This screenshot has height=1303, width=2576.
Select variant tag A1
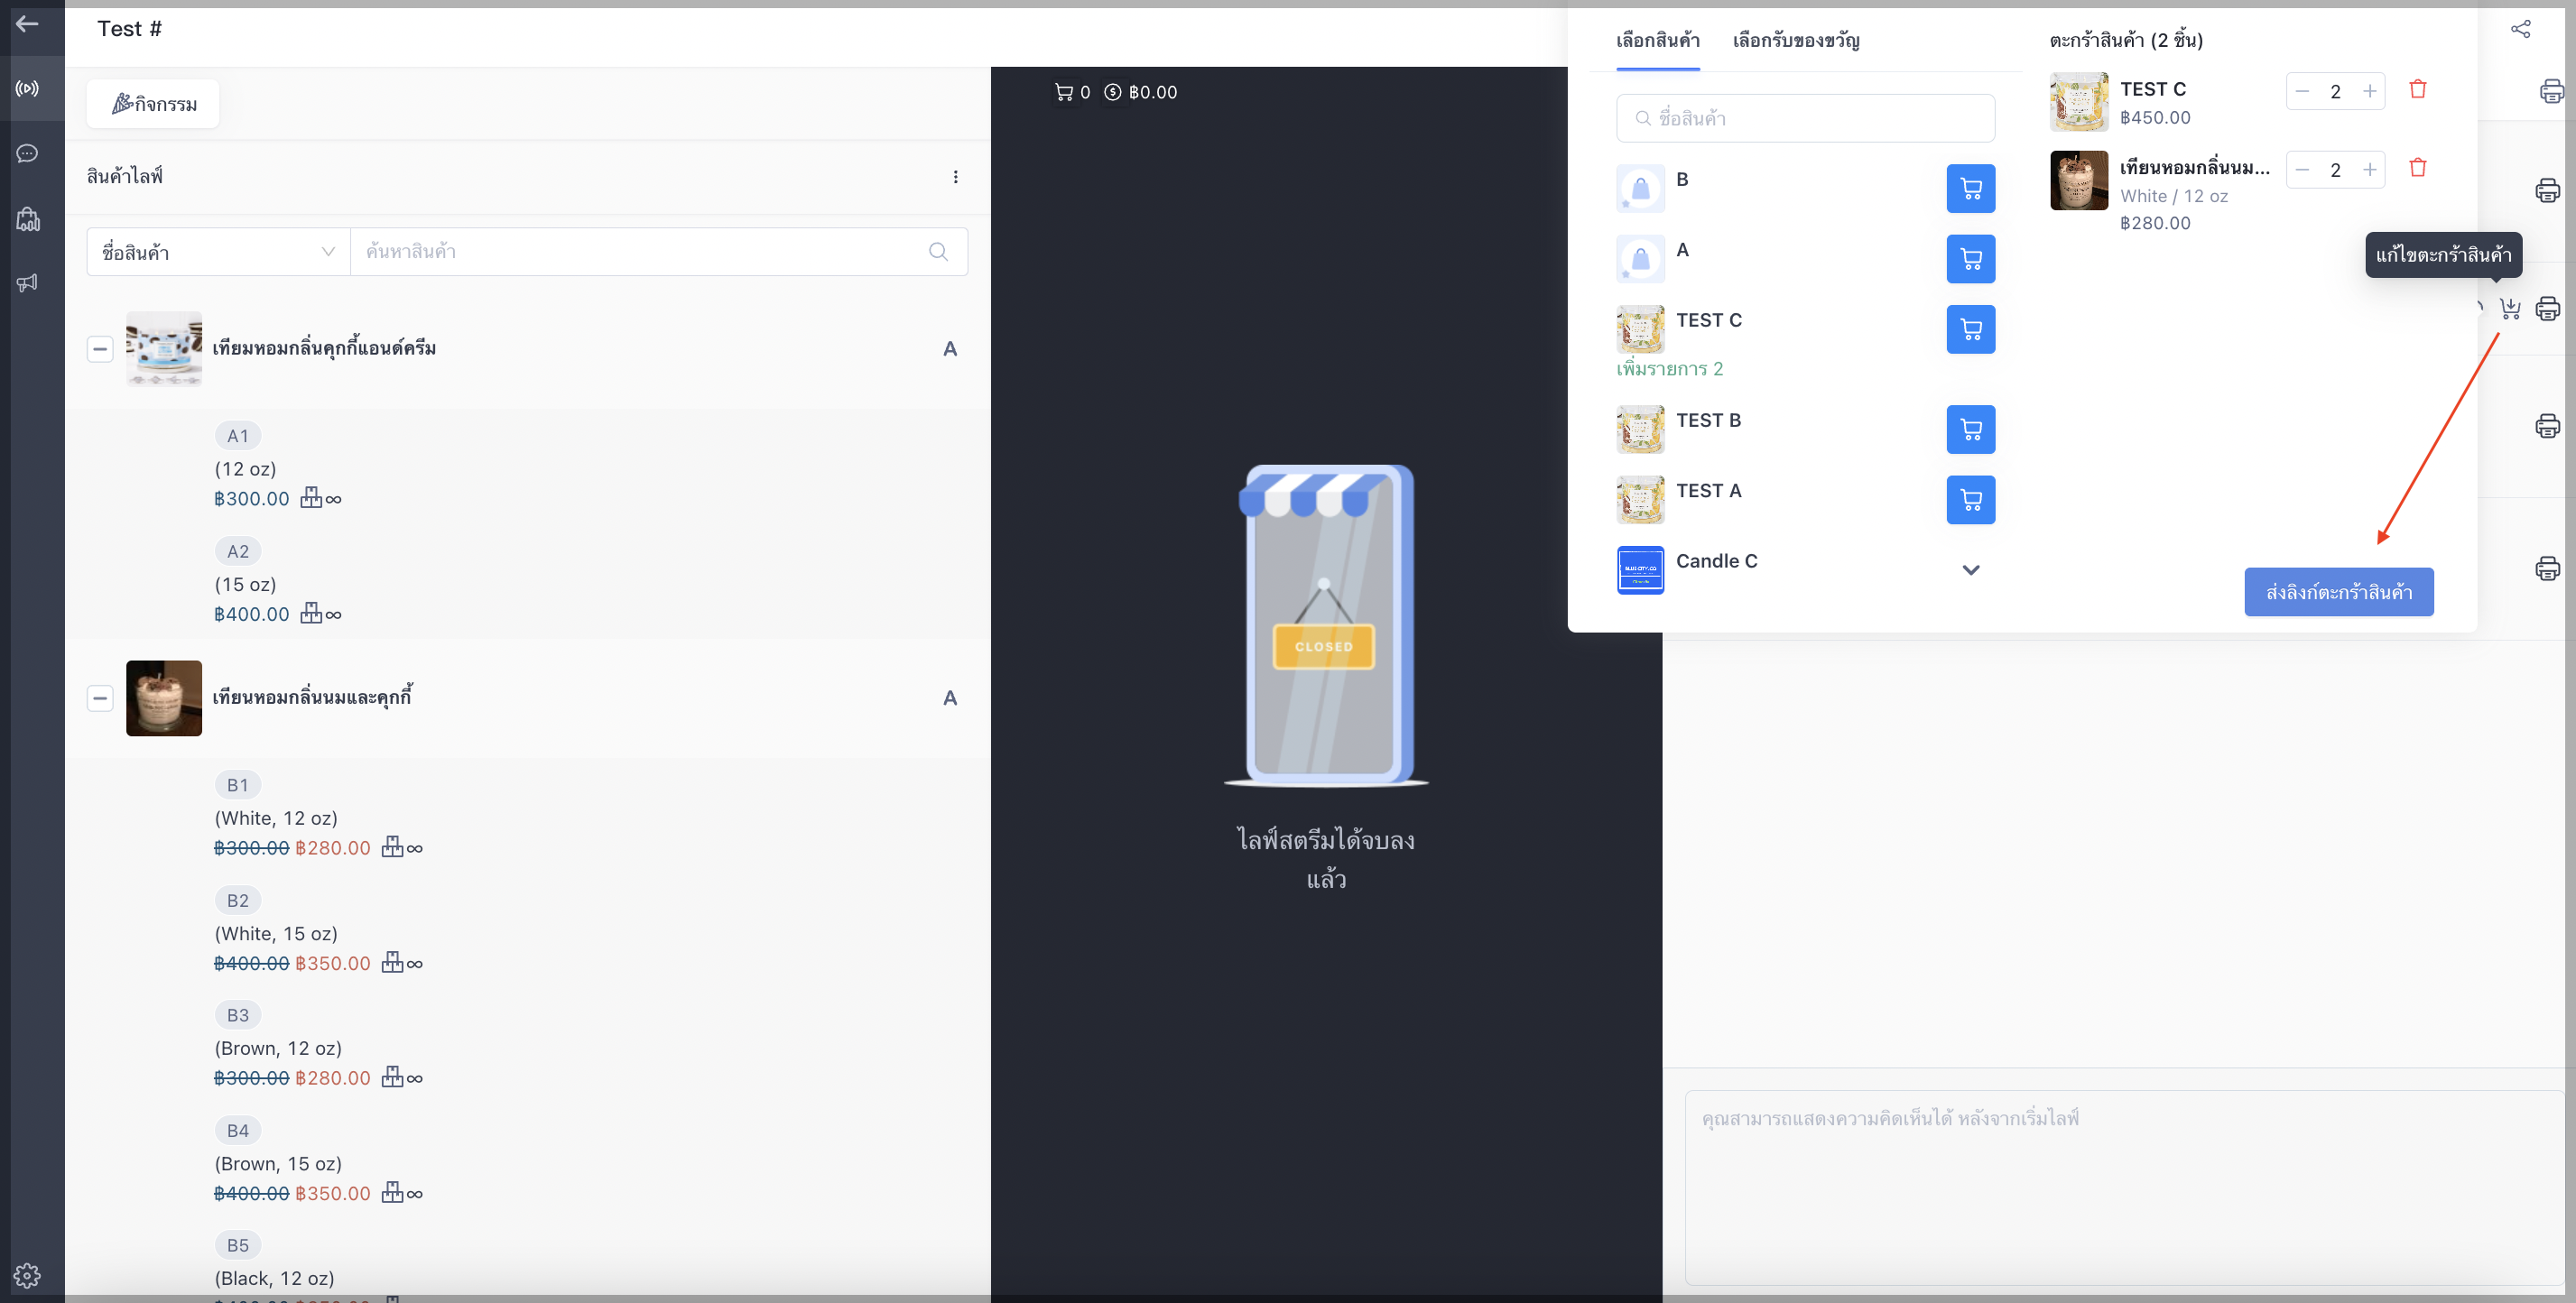coord(238,436)
